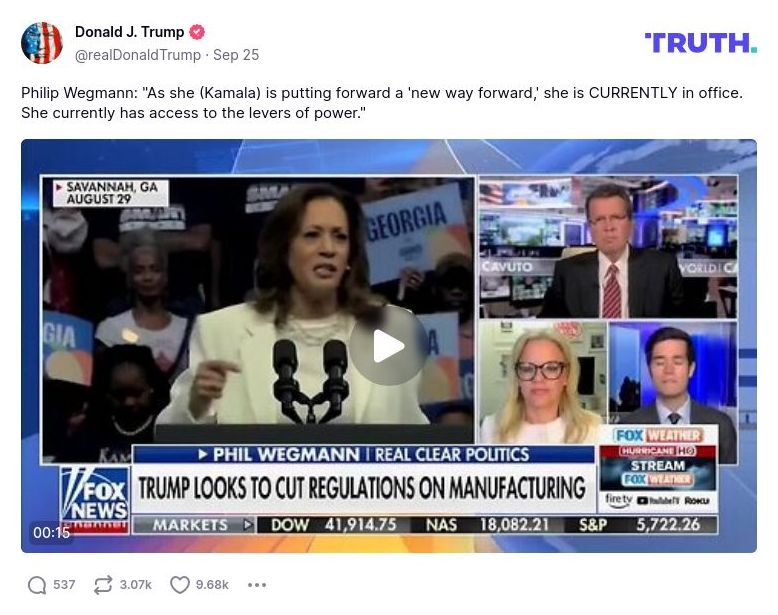
Task: Click the TRUTH logo
Action: 700,43
